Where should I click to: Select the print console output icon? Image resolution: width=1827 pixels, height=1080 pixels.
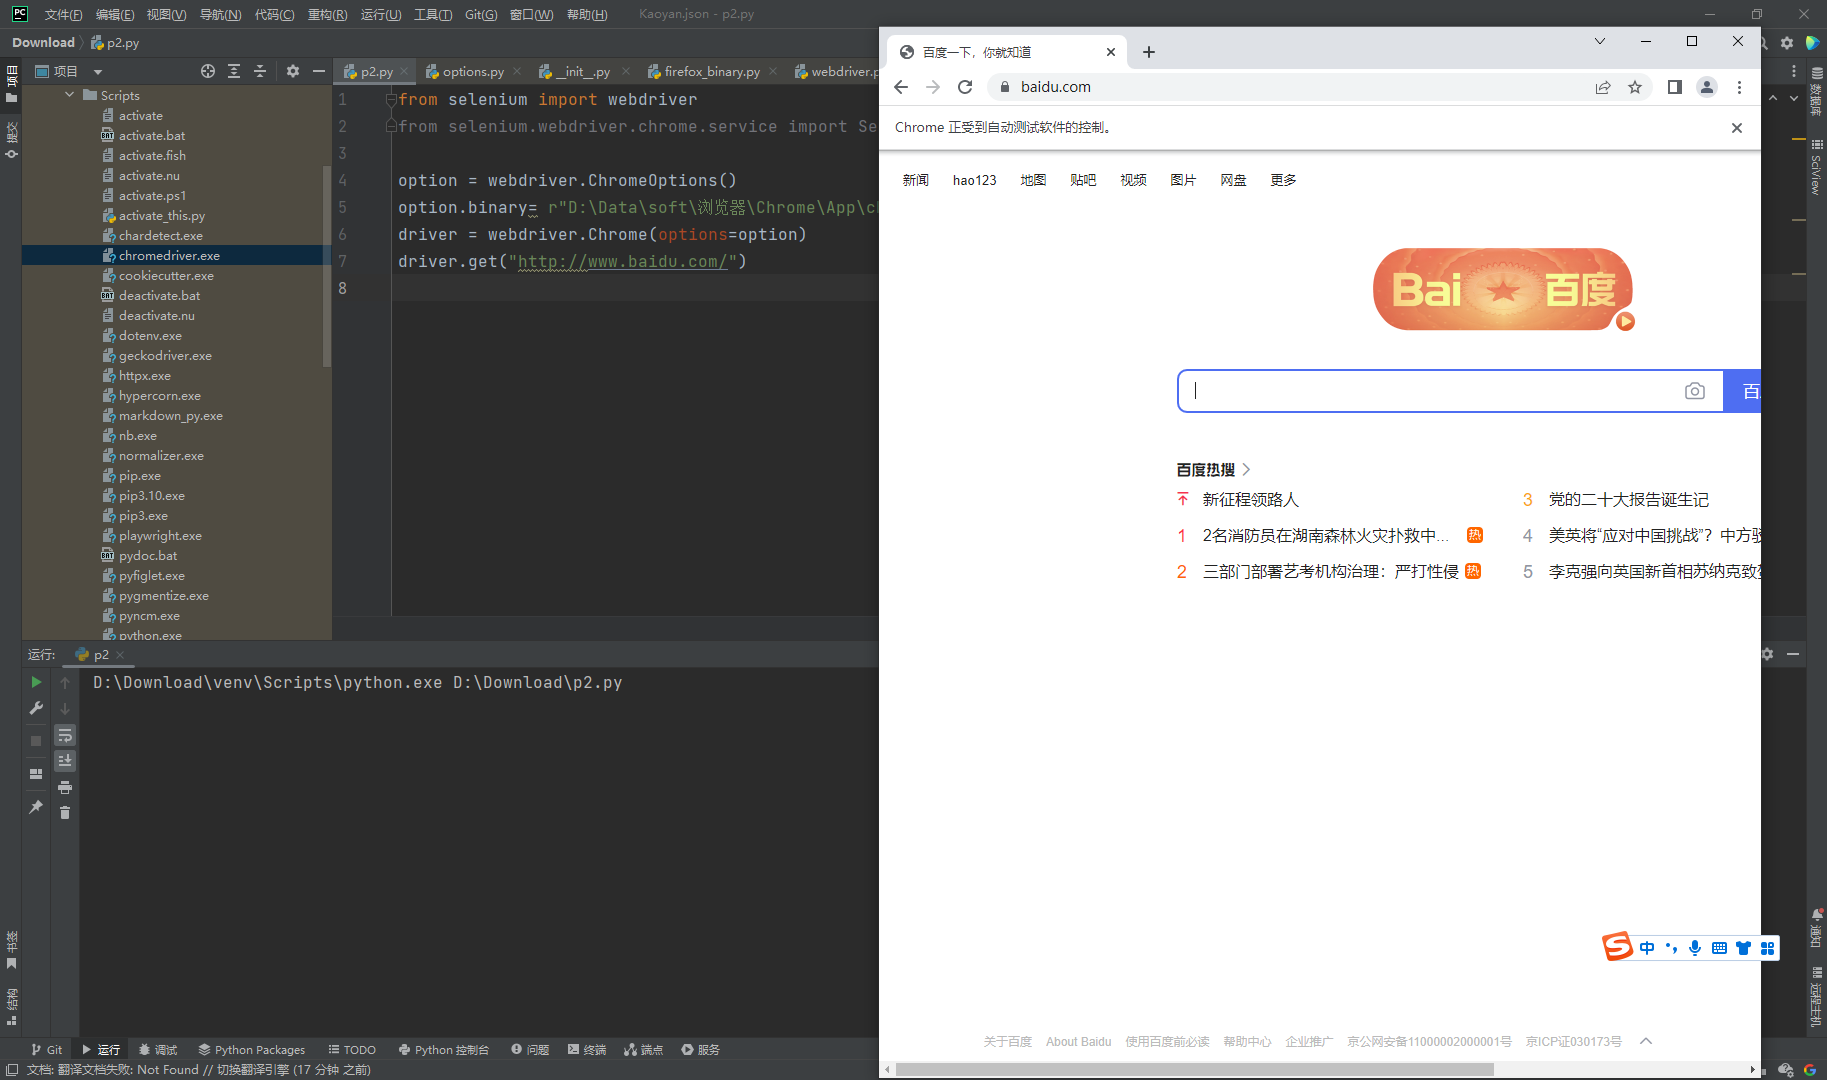[65, 788]
